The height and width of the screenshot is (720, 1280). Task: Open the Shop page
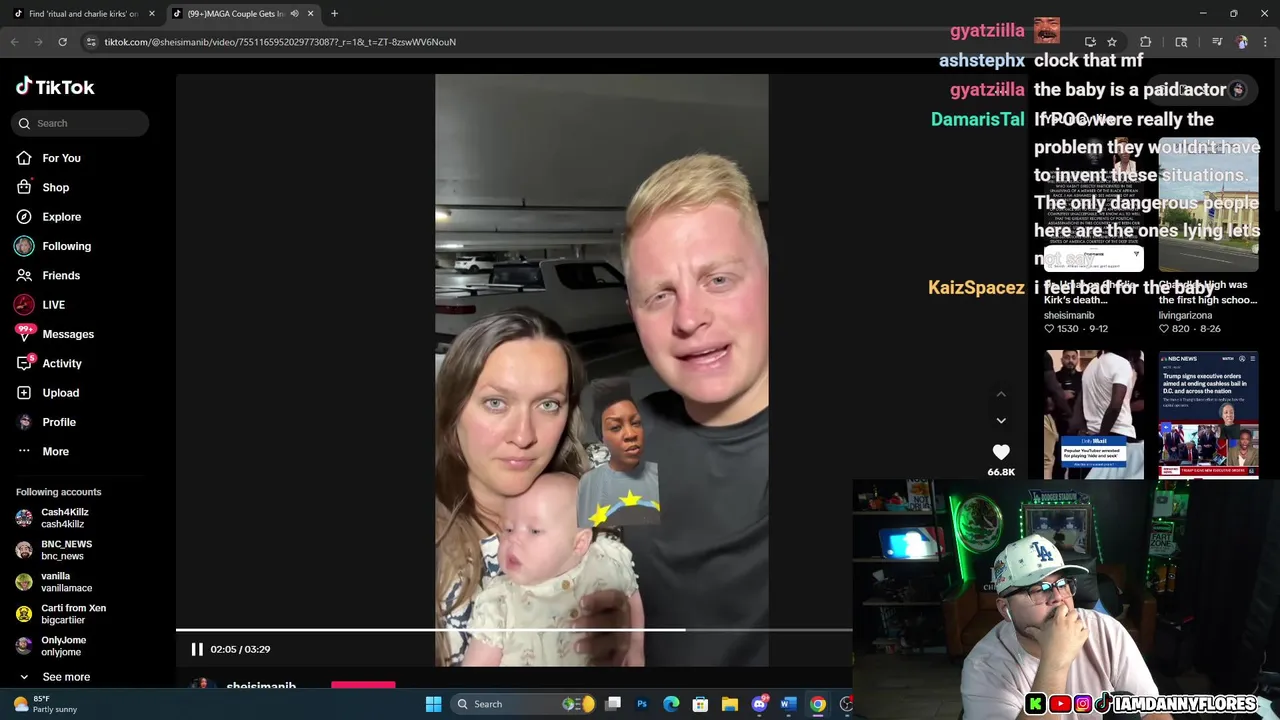55,187
